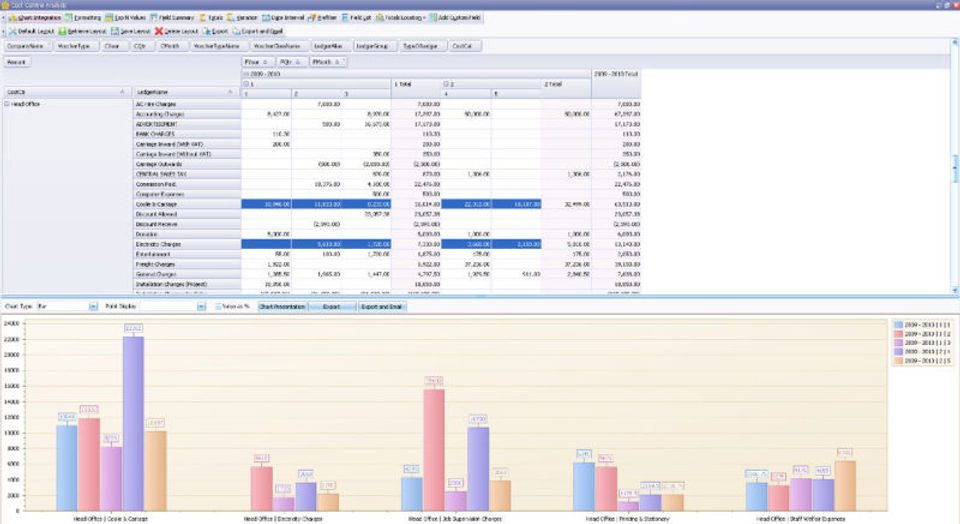Screen dimensions: 960x524
Task: Click Delete Layout red X
Action: click(x=159, y=31)
